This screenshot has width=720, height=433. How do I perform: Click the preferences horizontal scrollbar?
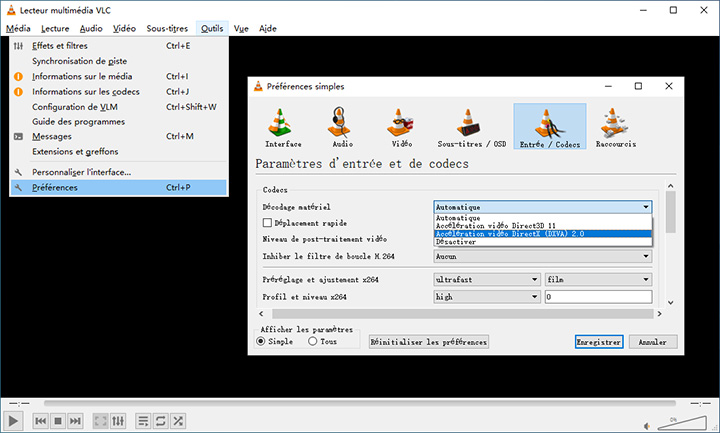coord(462,314)
